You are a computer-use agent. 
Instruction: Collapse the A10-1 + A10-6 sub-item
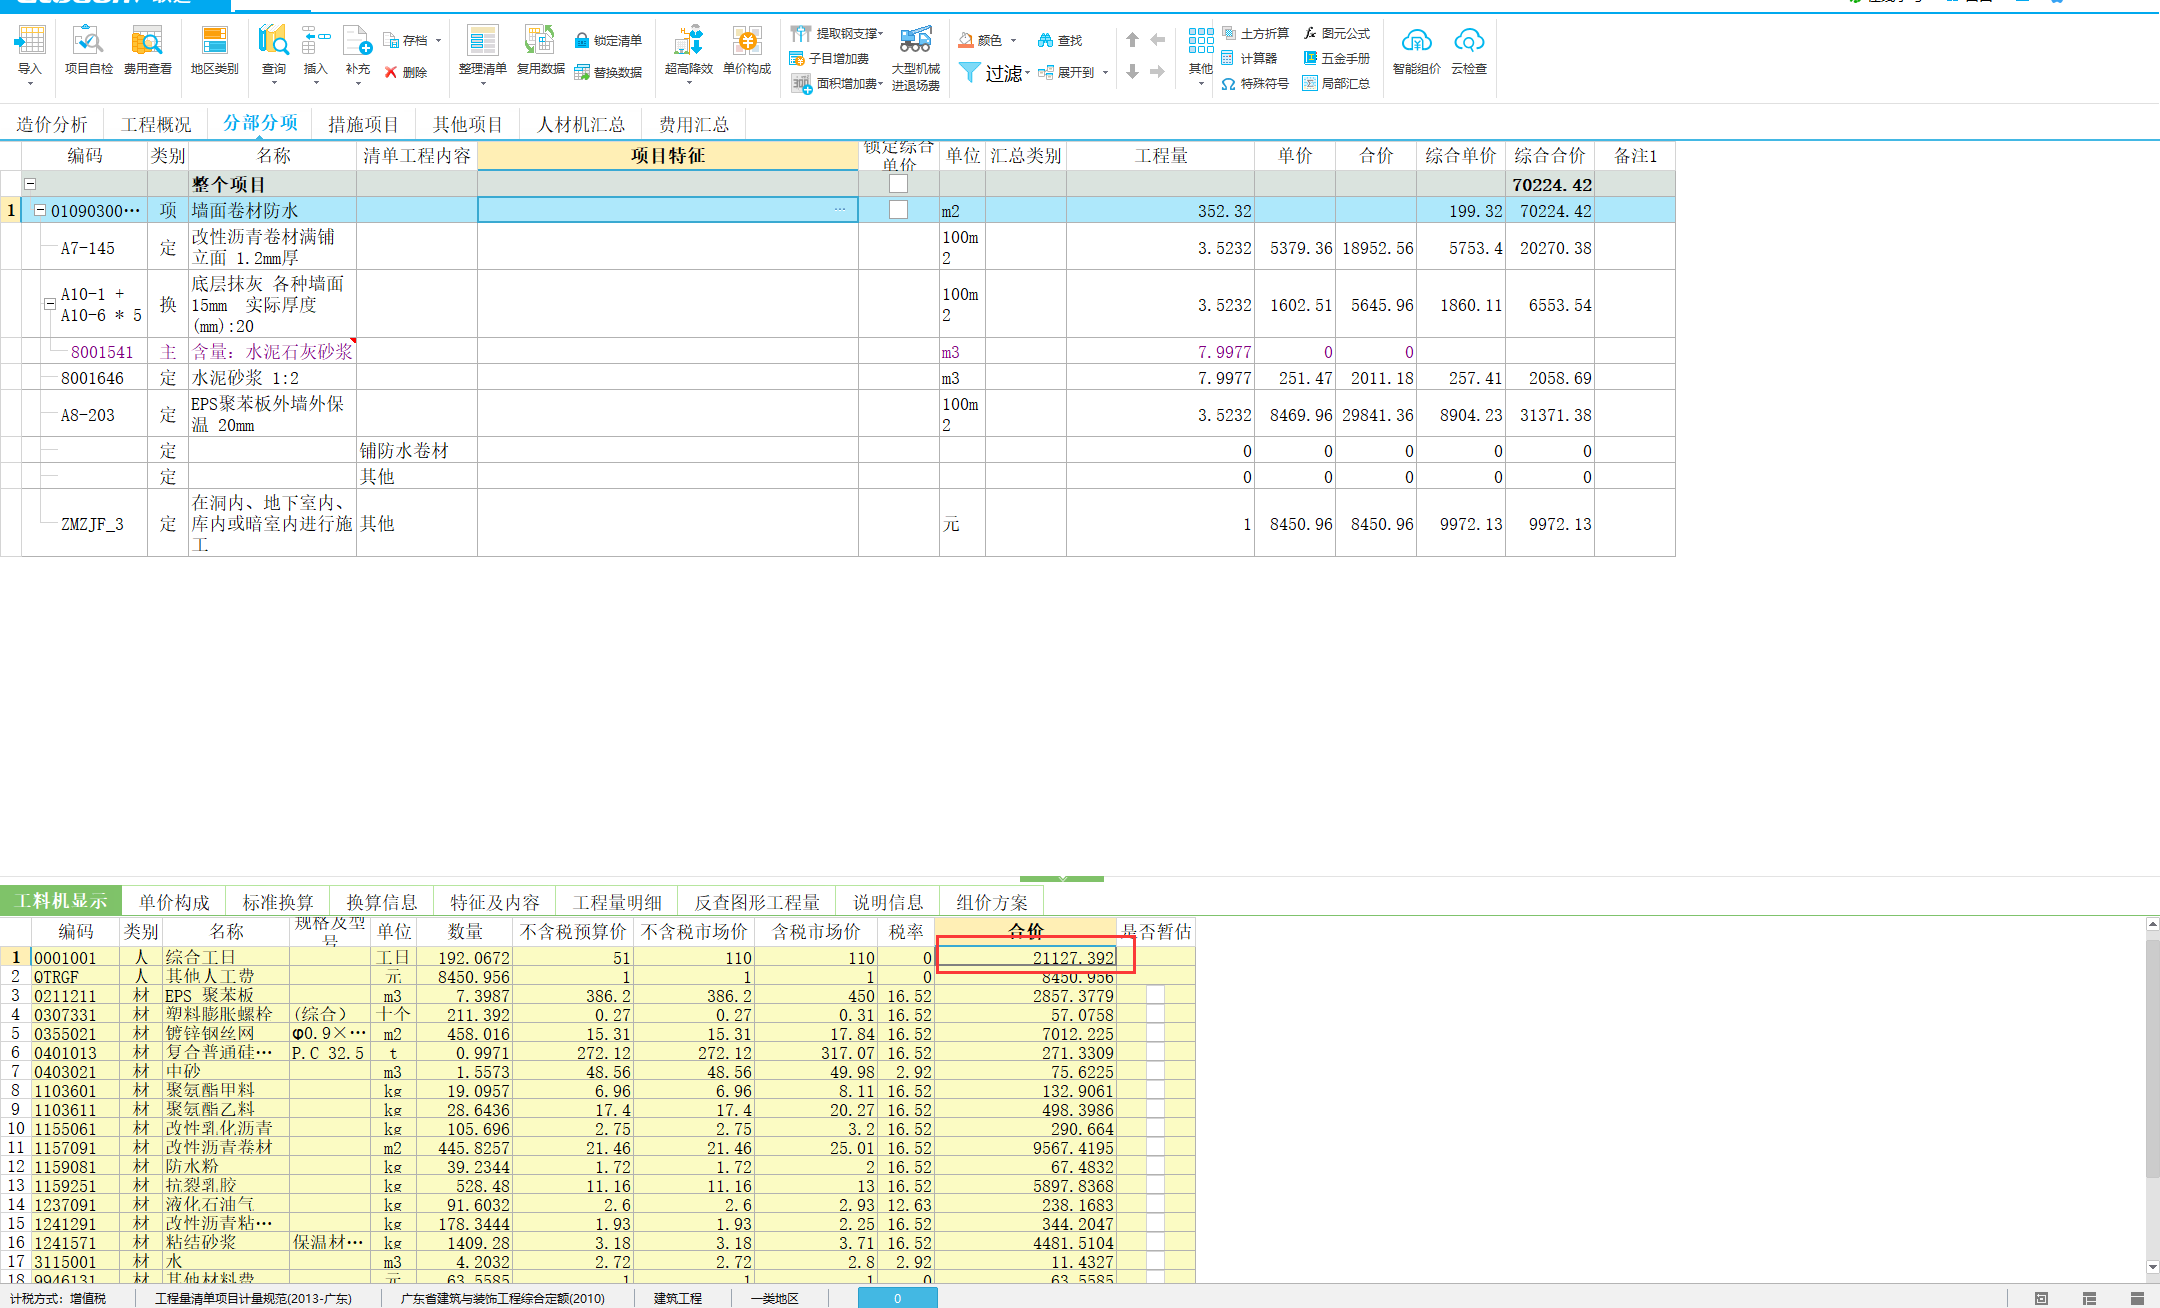[49, 304]
